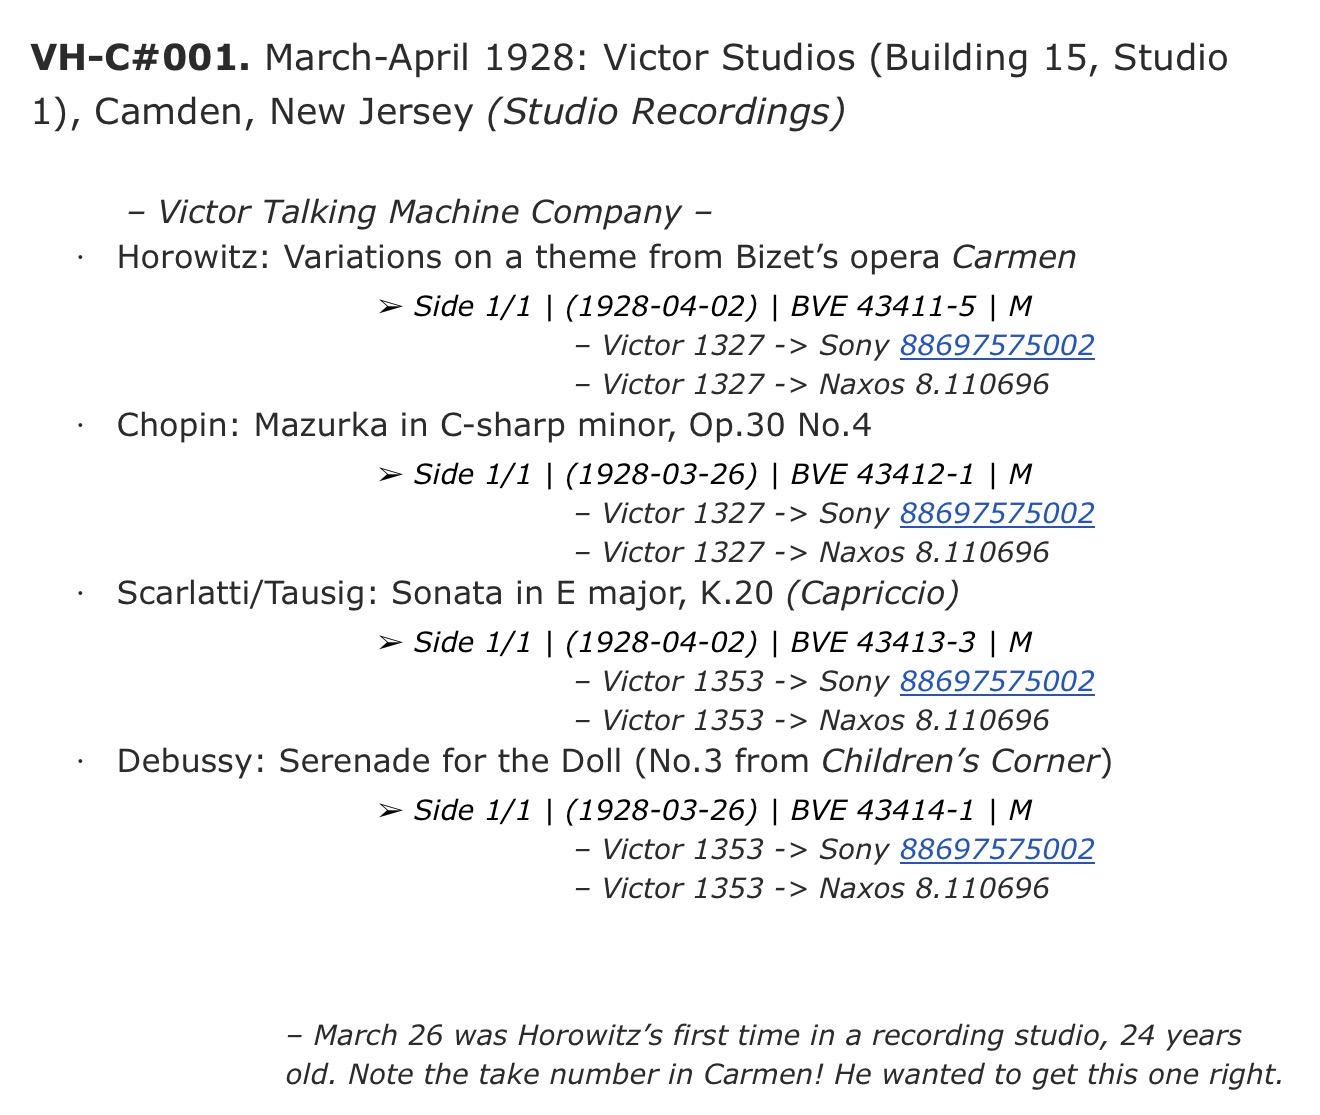
Task: Click the March 26 footnote about Horowitz
Action: [783, 1054]
